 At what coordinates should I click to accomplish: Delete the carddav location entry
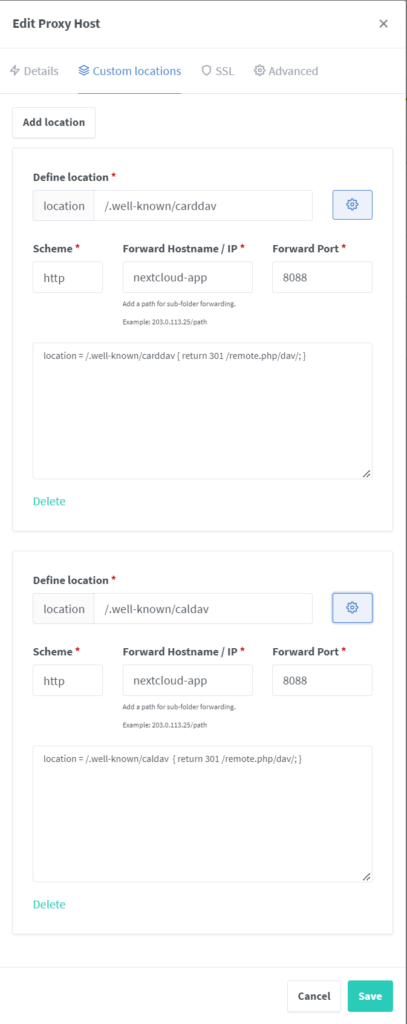pyautogui.click(x=49, y=502)
